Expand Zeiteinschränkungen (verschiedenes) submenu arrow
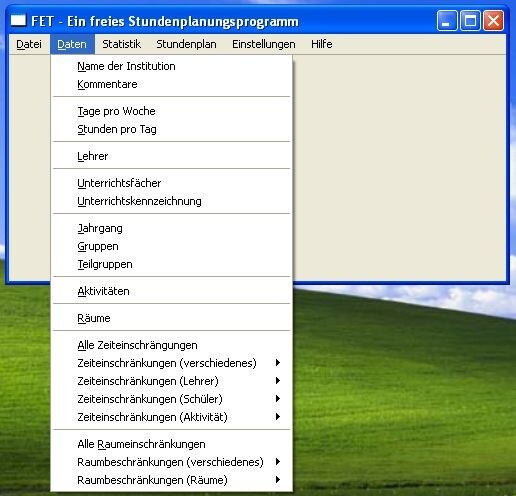Image resolution: width=516 pixels, height=496 pixels. tap(278, 363)
